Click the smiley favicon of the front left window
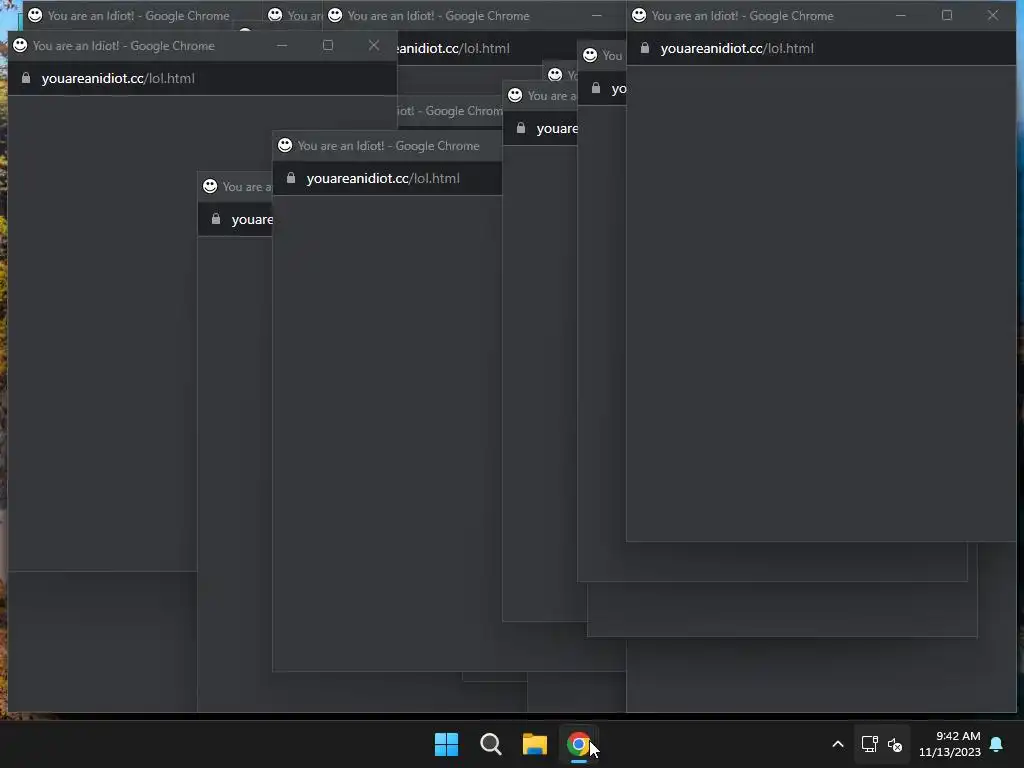 [20, 45]
